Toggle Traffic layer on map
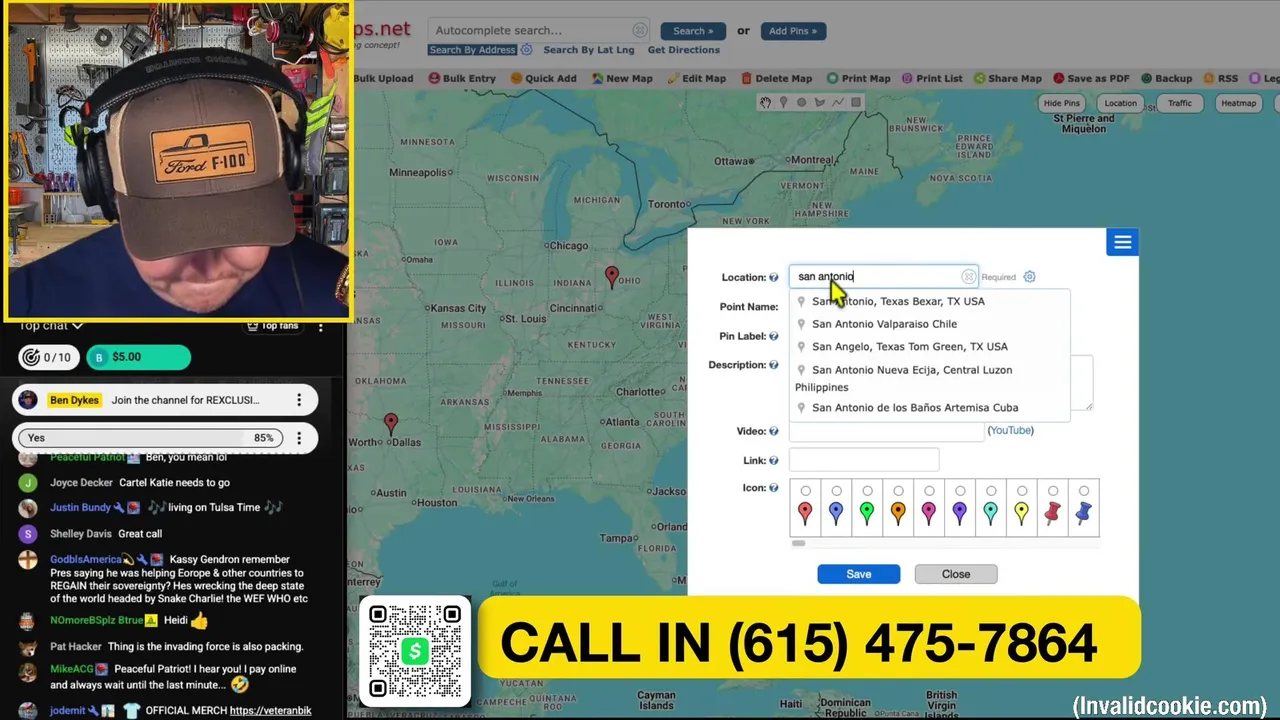The width and height of the screenshot is (1280, 720). 1180,103
